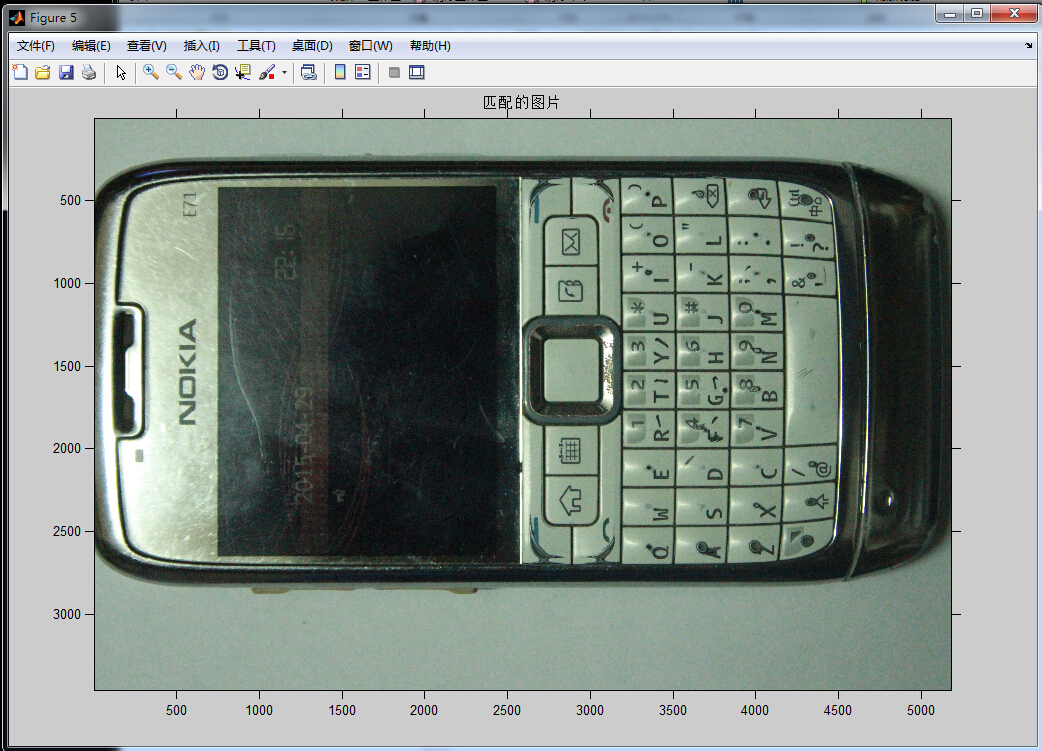Click the y-axis tick label 2000
Screen dimensions: 1042x751
pyautogui.click(x=67, y=449)
